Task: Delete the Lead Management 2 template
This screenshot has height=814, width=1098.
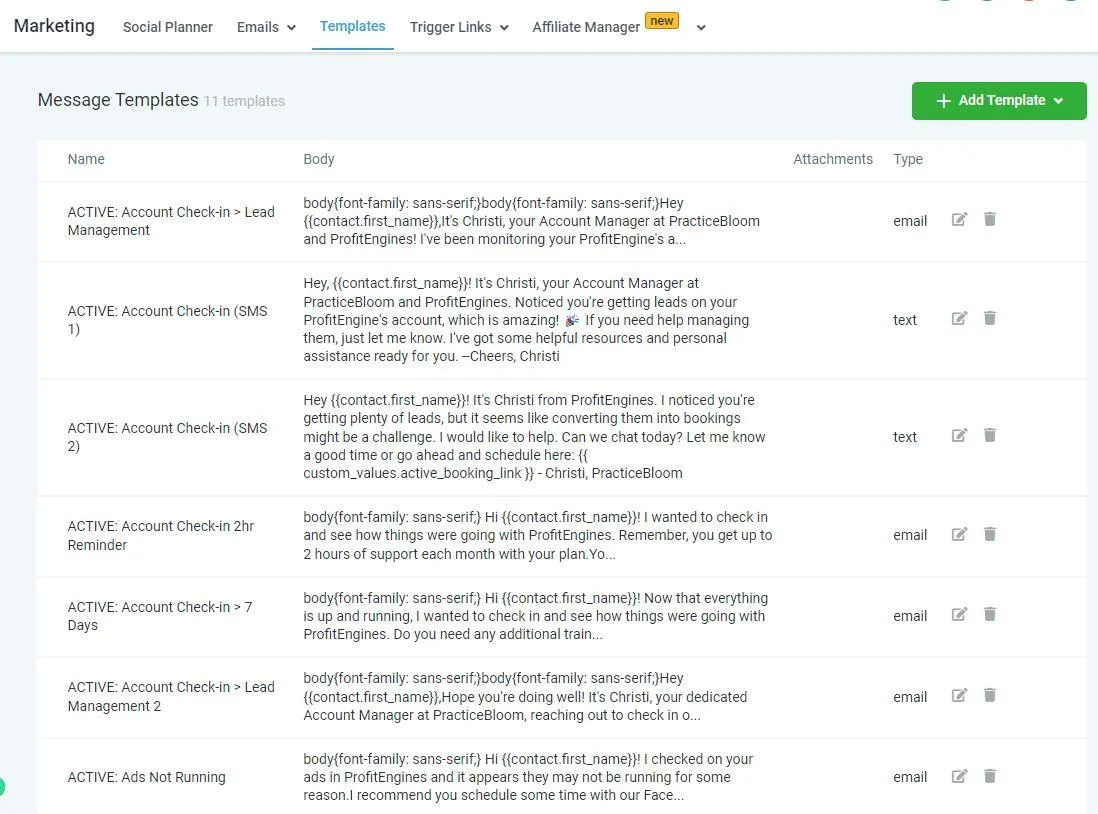Action: (989, 695)
